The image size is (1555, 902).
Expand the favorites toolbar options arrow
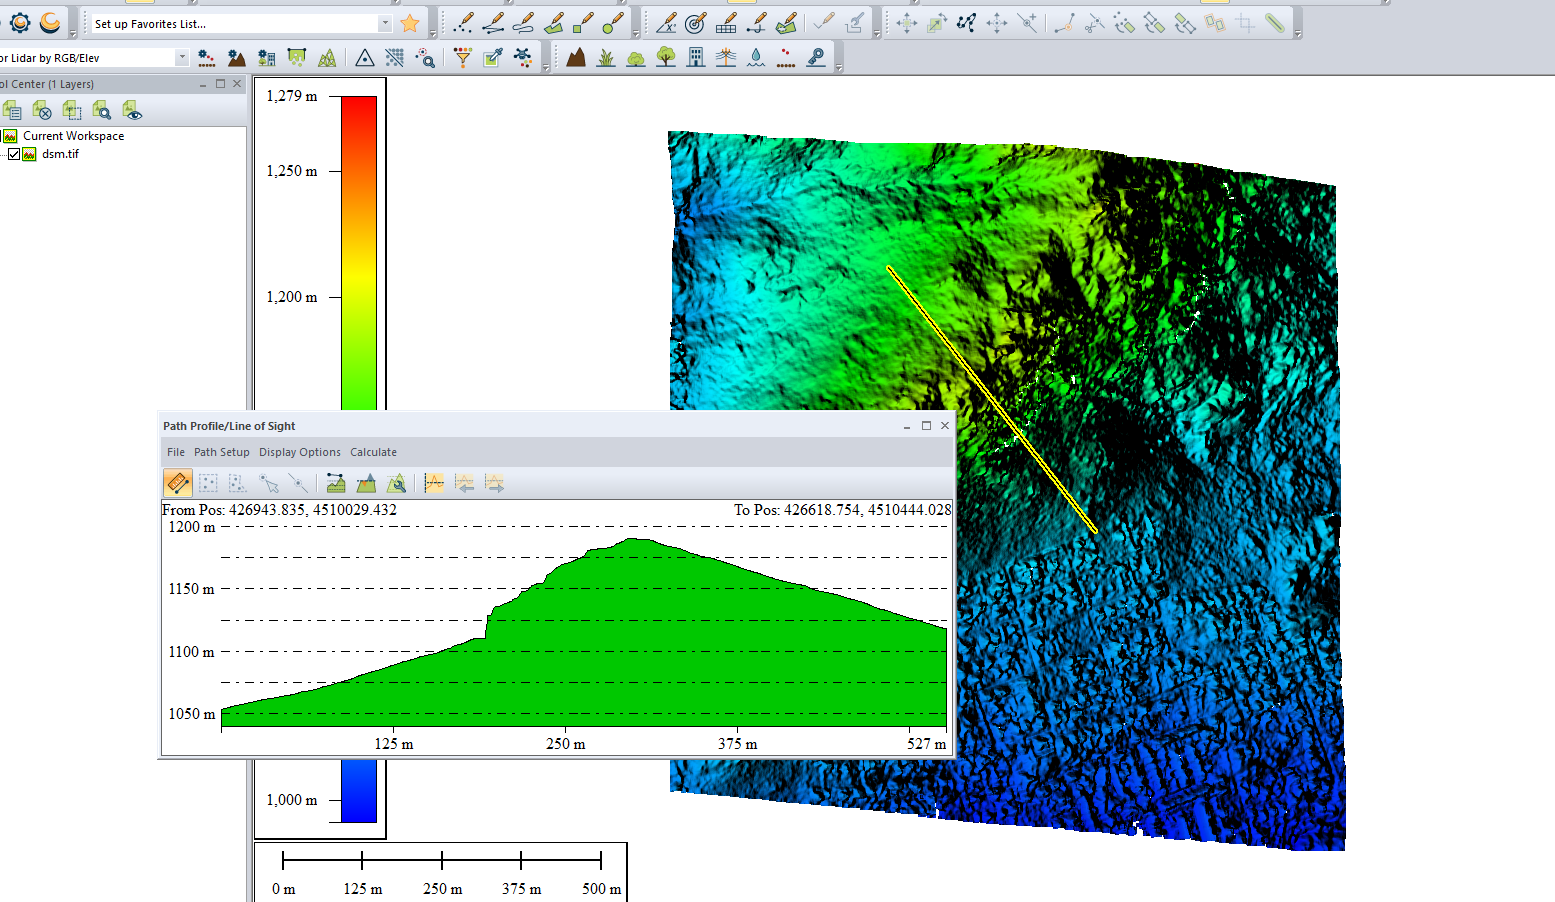[x=433, y=34]
